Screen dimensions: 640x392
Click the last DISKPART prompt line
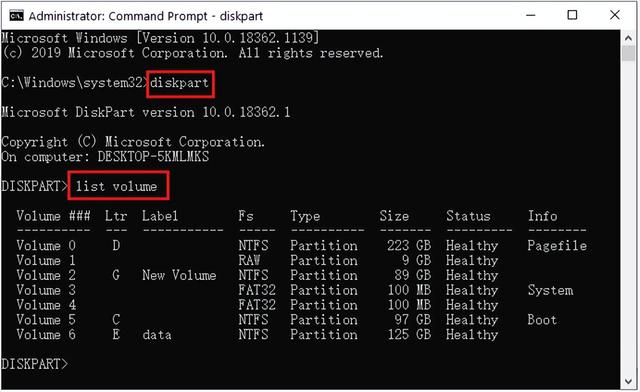35,364
